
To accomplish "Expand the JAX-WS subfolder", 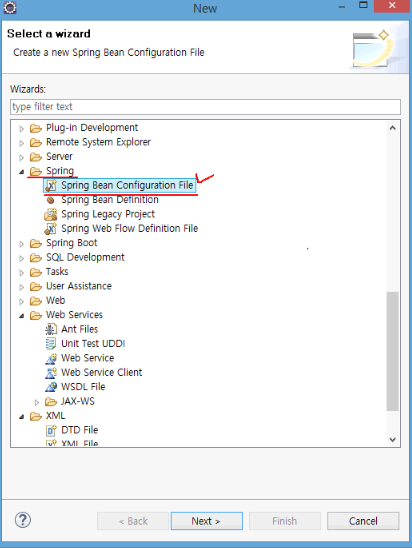I will tap(37, 402).
